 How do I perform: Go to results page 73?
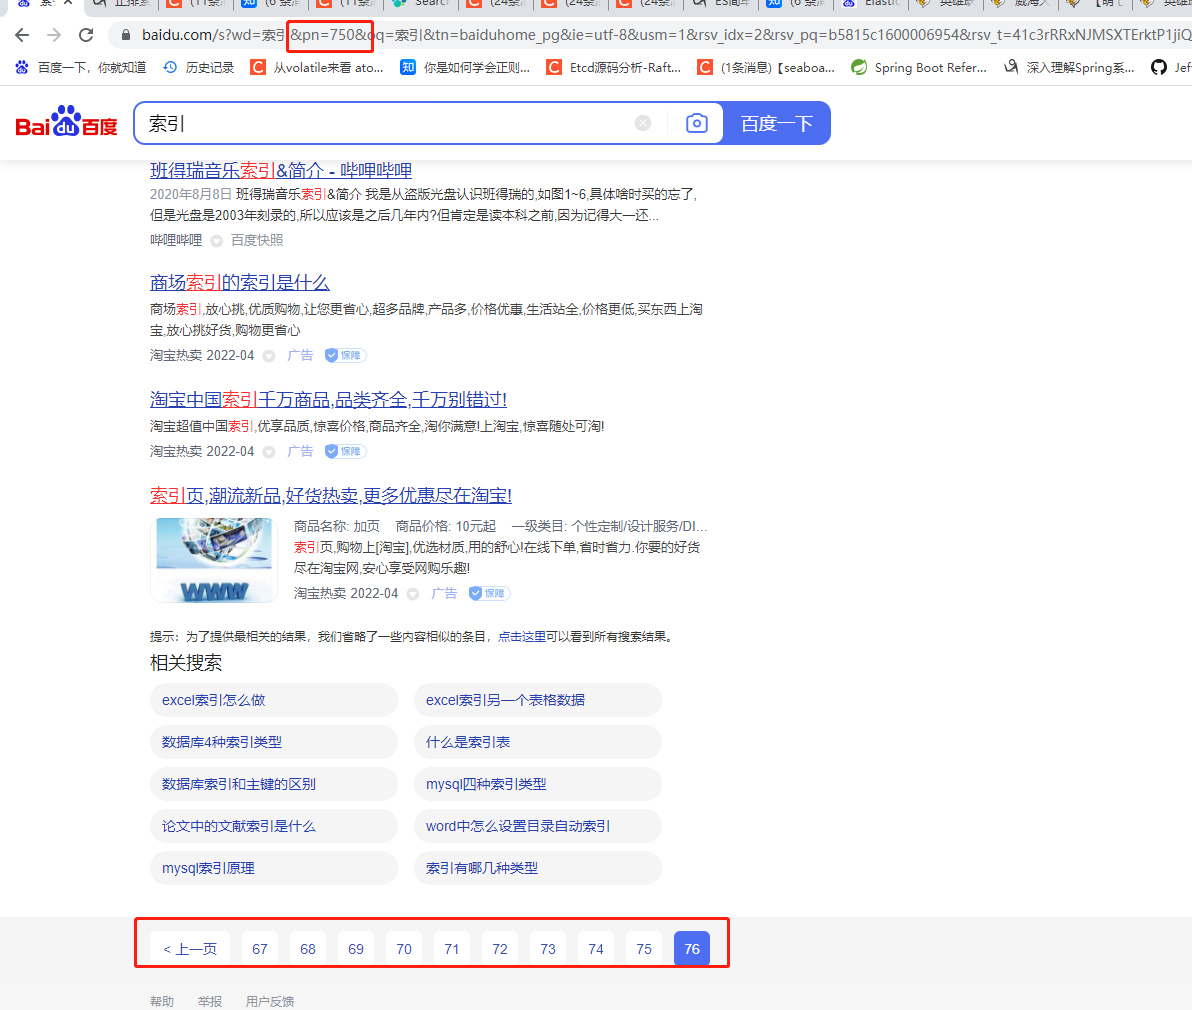548,948
